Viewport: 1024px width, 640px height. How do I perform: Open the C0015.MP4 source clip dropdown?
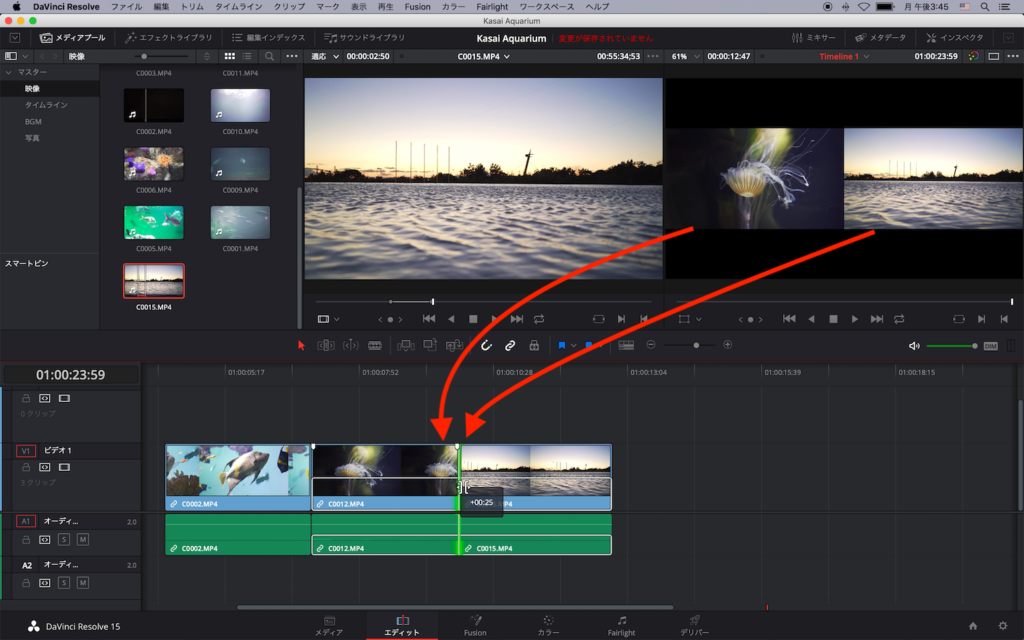[x=484, y=57]
